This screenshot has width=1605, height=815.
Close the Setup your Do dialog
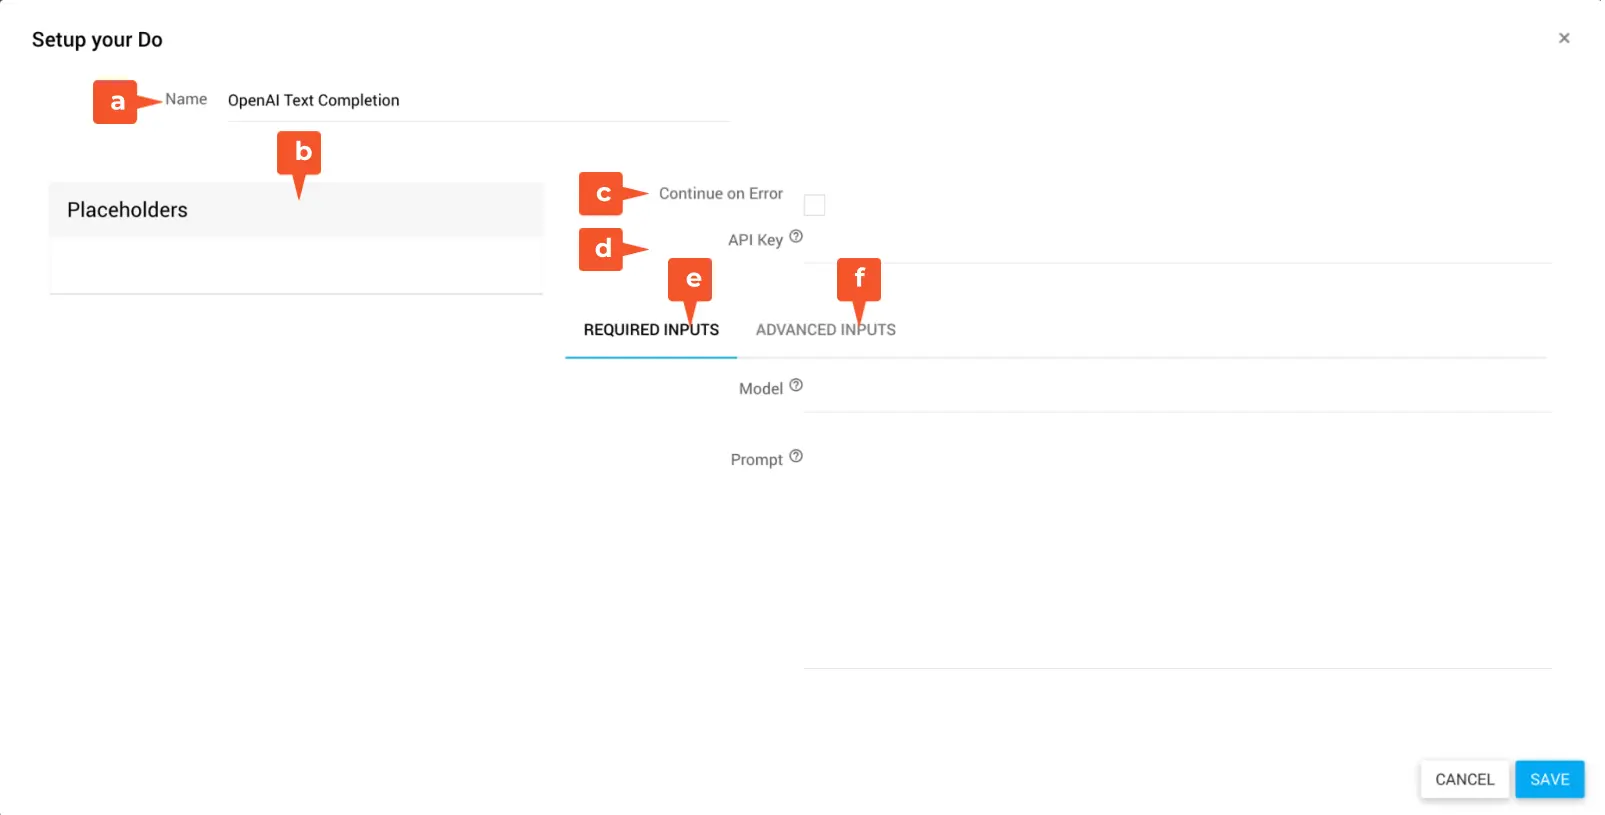pyautogui.click(x=1564, y=38)
